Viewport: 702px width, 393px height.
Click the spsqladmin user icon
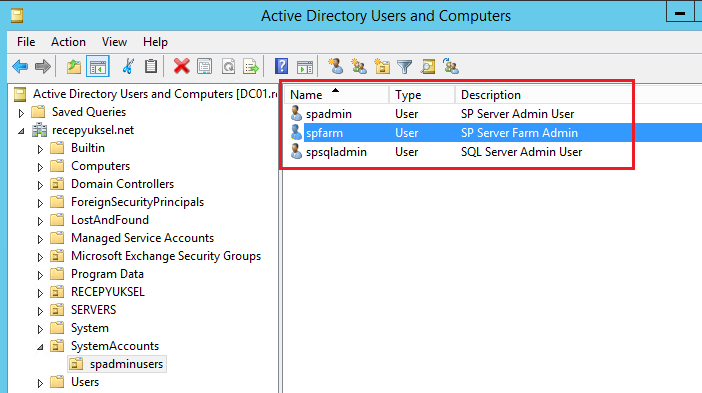(x=296, y=151)
